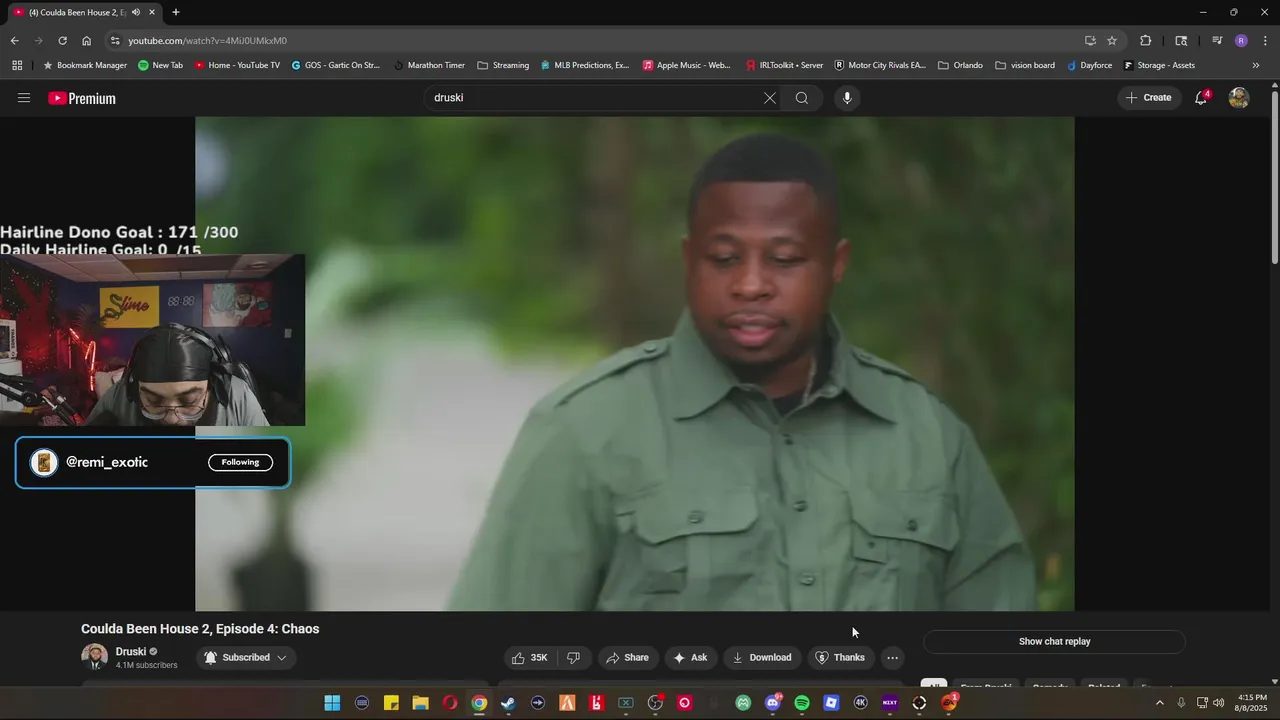Open File Explorer from taskbar
Viewport: 1280px width, 720px height.
[x=420, y=703]
